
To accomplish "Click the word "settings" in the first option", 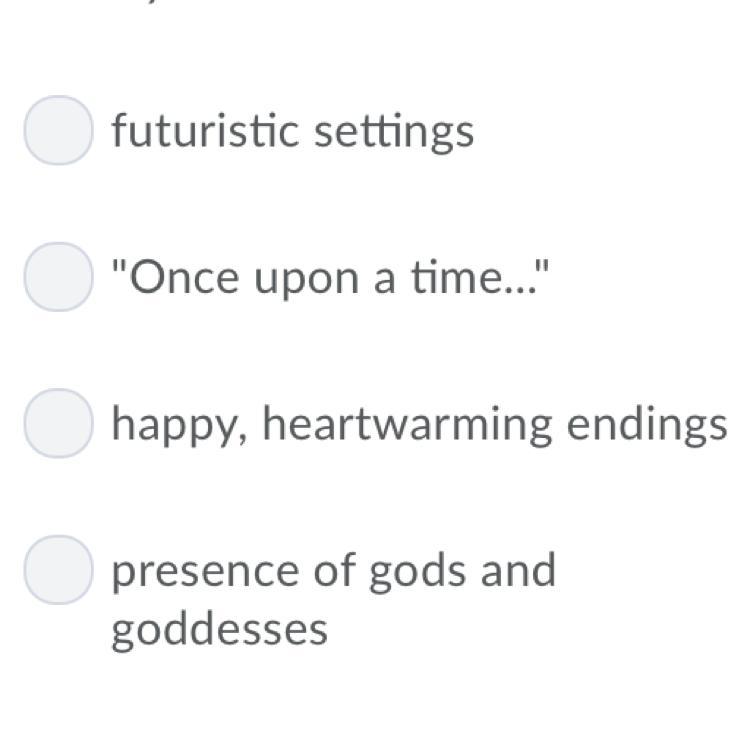I will click(393, 131).
